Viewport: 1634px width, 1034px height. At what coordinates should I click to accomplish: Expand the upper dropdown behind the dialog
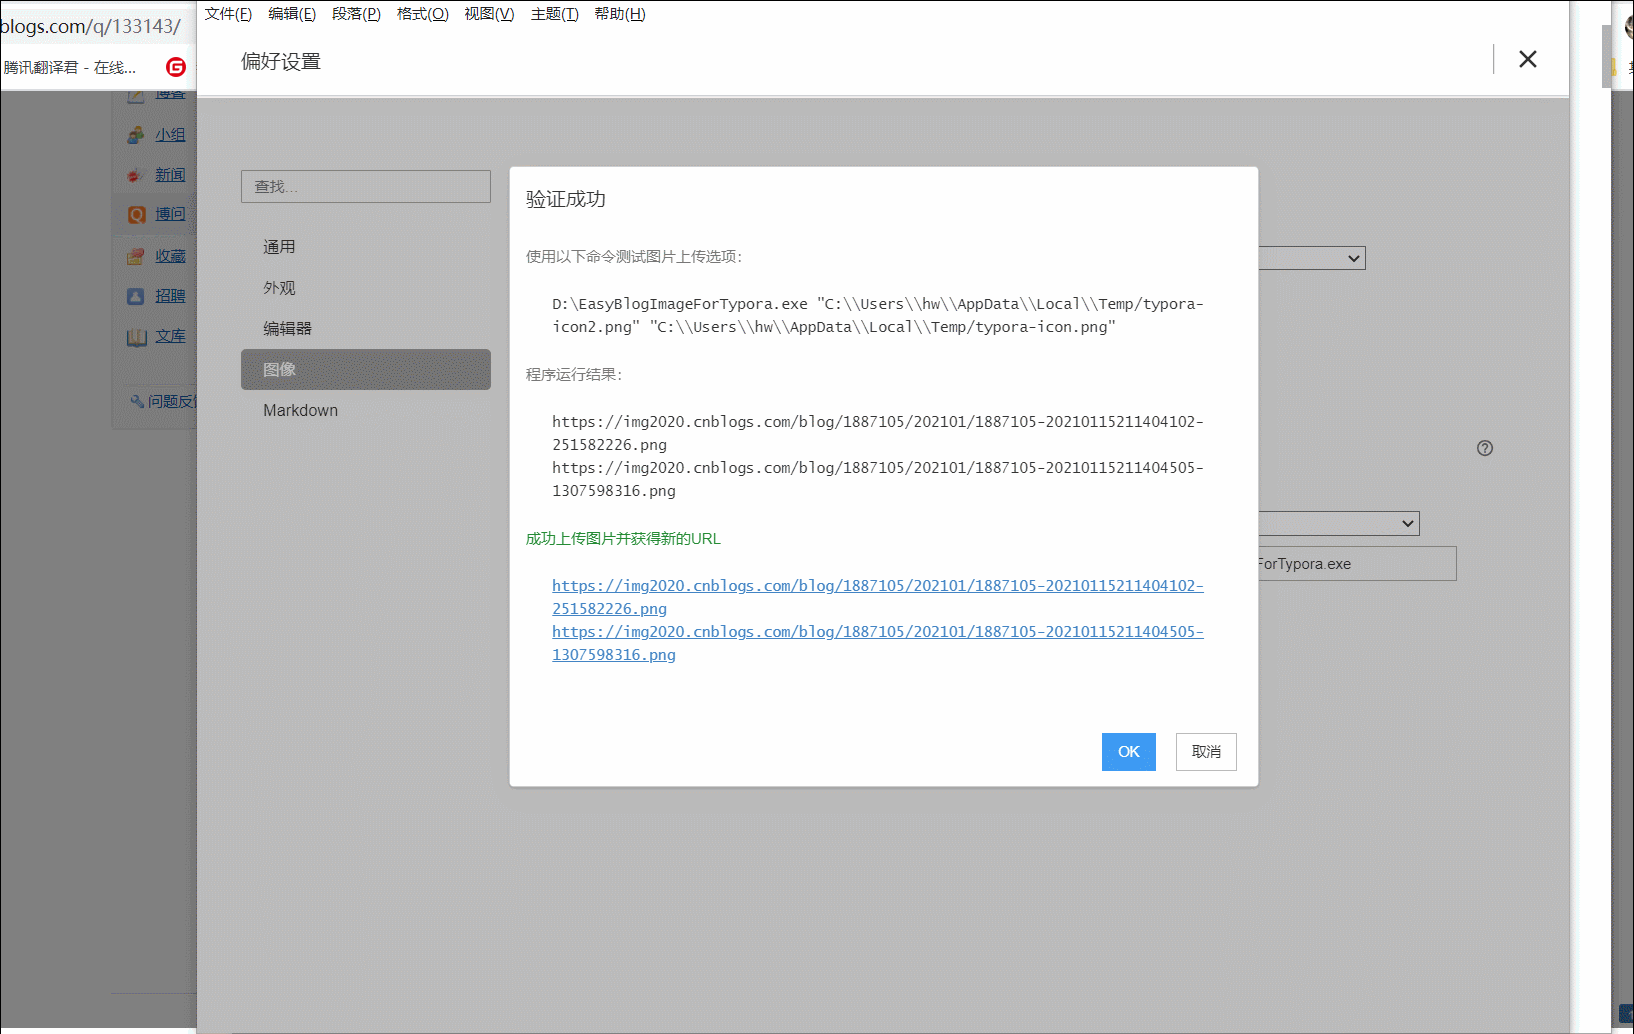pyautogui.click(x=1311, y=258)
